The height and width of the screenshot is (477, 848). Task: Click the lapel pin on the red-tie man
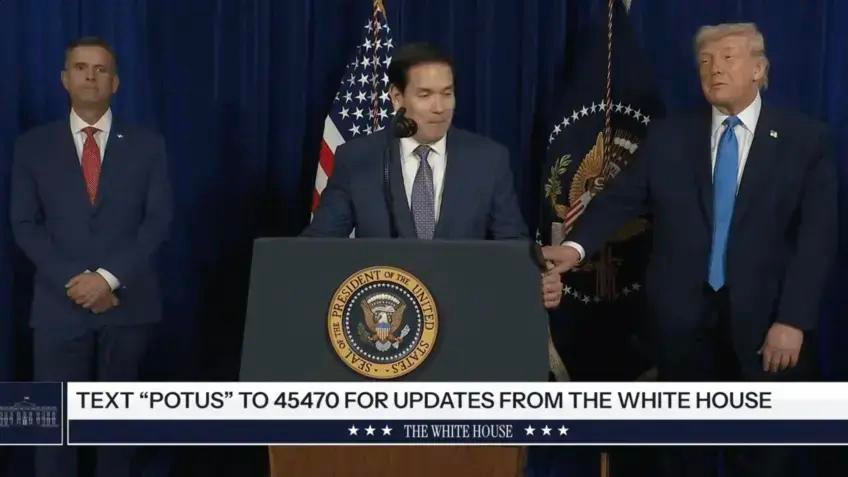pyautogui.click(x=118, y=135)
